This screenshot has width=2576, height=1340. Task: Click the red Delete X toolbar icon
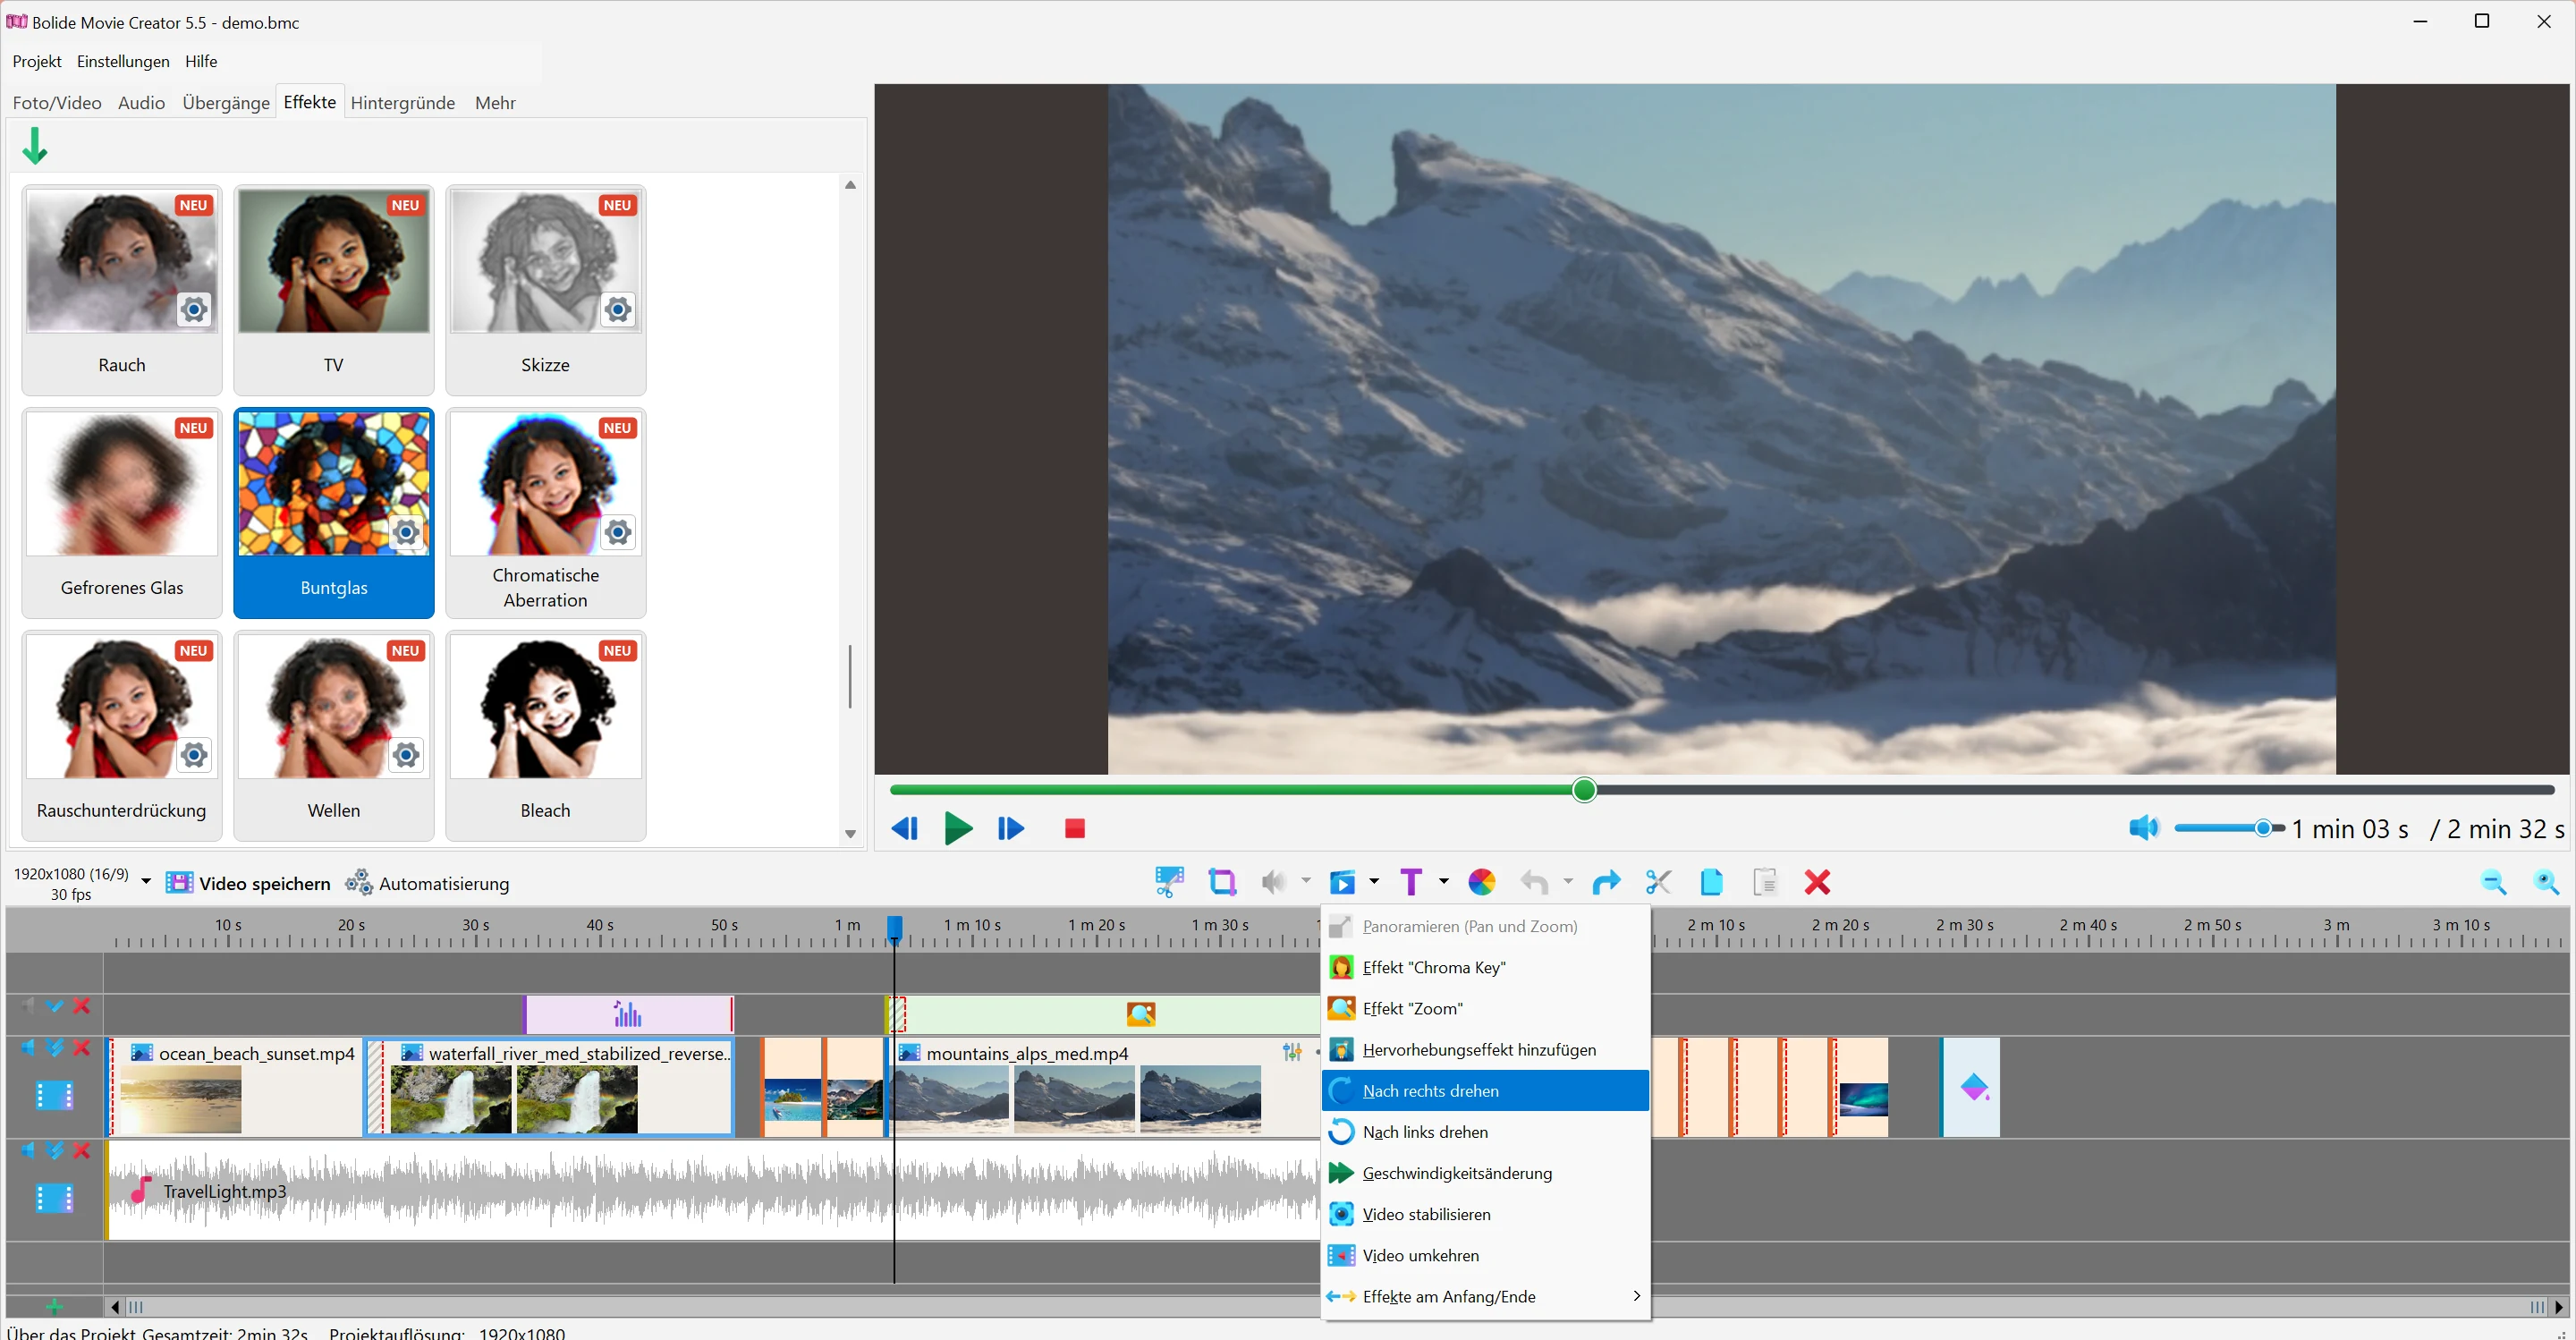(1817, 882)
